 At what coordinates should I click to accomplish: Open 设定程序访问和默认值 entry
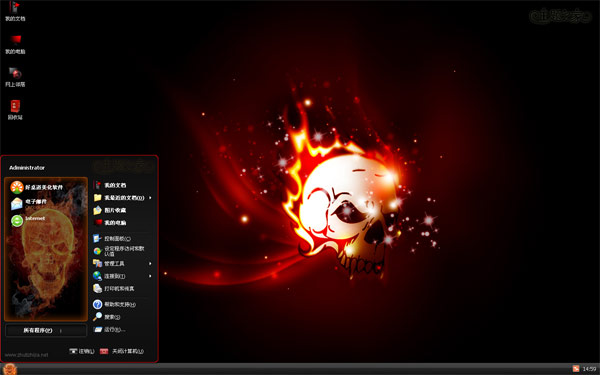click(x=119, y=251)
